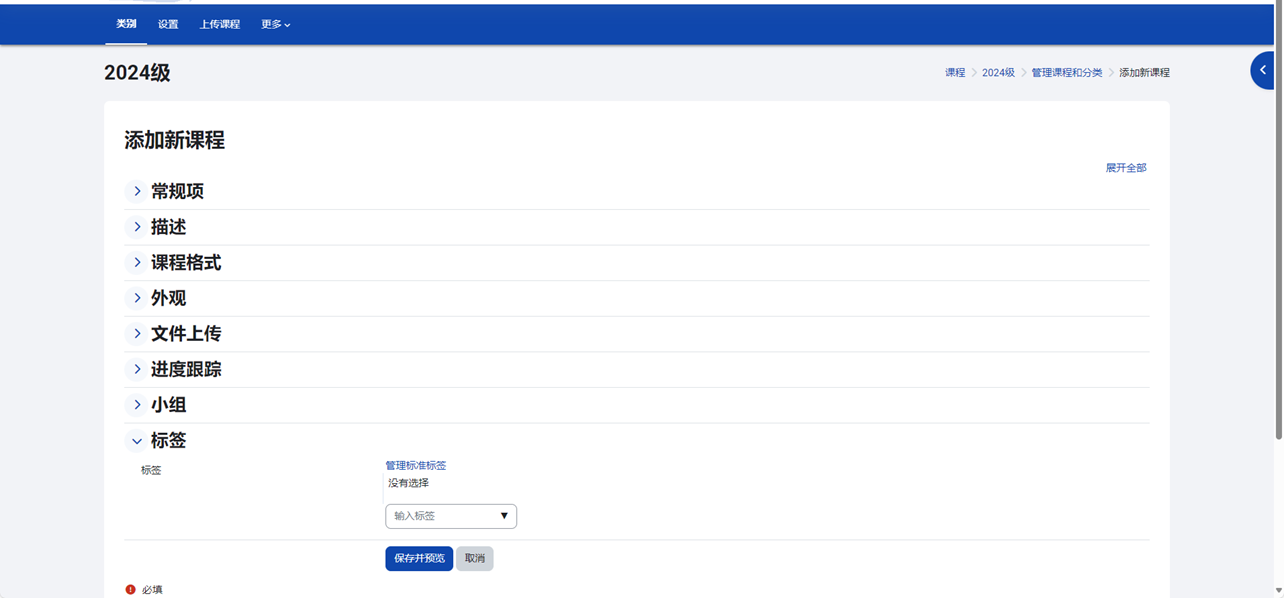Expand the 文件上传 section chevron
This screenshot has width=1284, height=598.
137,334
